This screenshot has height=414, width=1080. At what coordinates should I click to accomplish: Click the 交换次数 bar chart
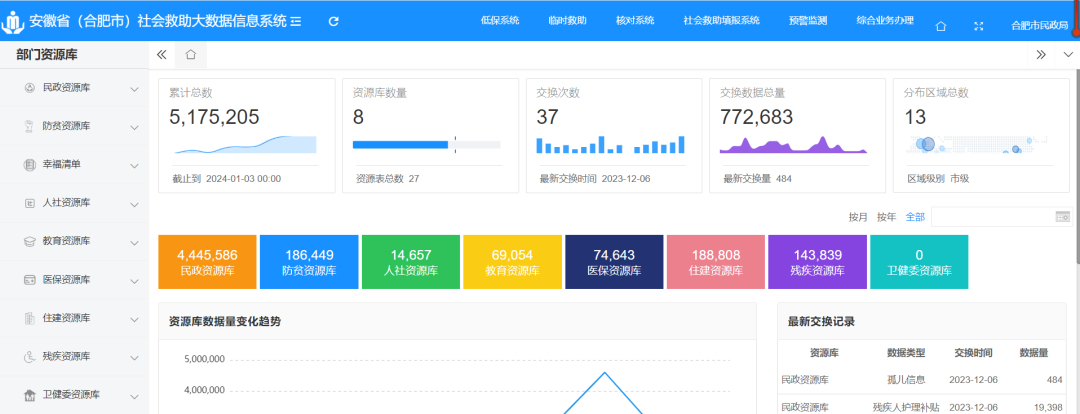(x=610, y=144)
